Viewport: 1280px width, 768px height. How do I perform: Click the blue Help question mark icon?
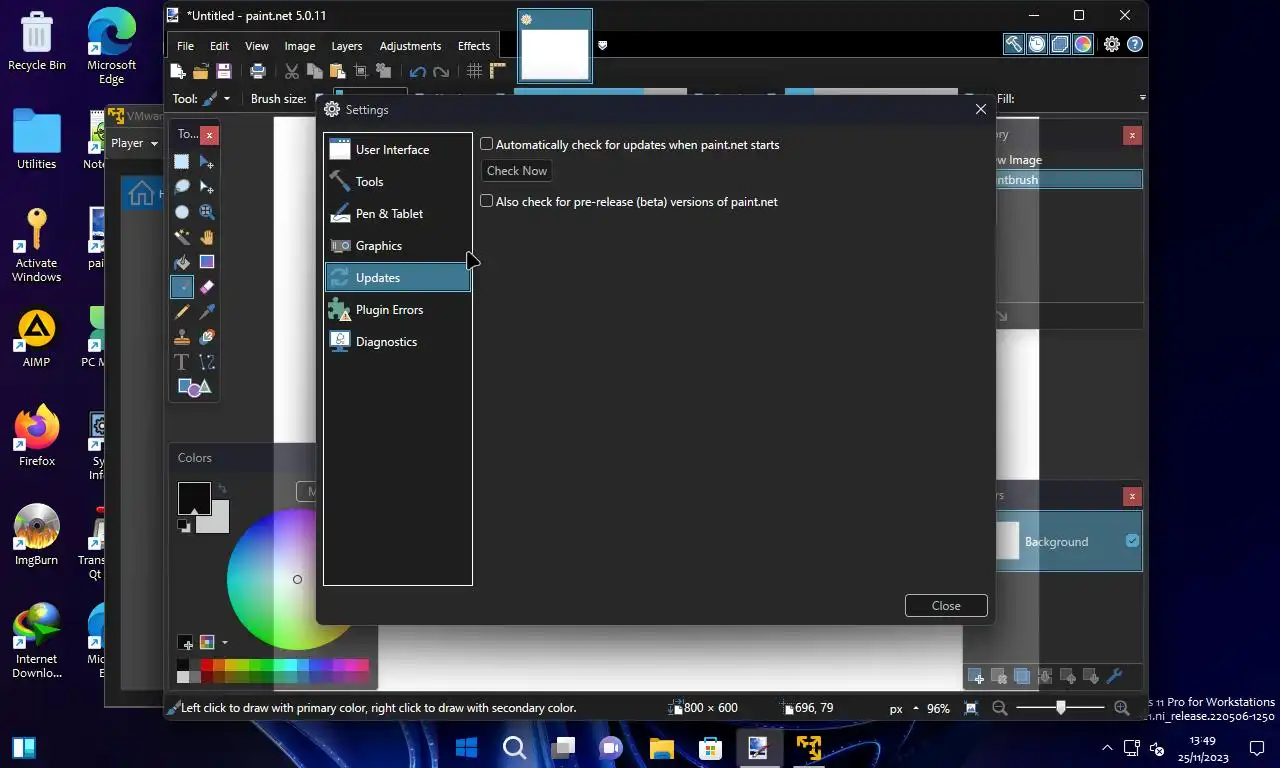click(x=1135, y=44)
